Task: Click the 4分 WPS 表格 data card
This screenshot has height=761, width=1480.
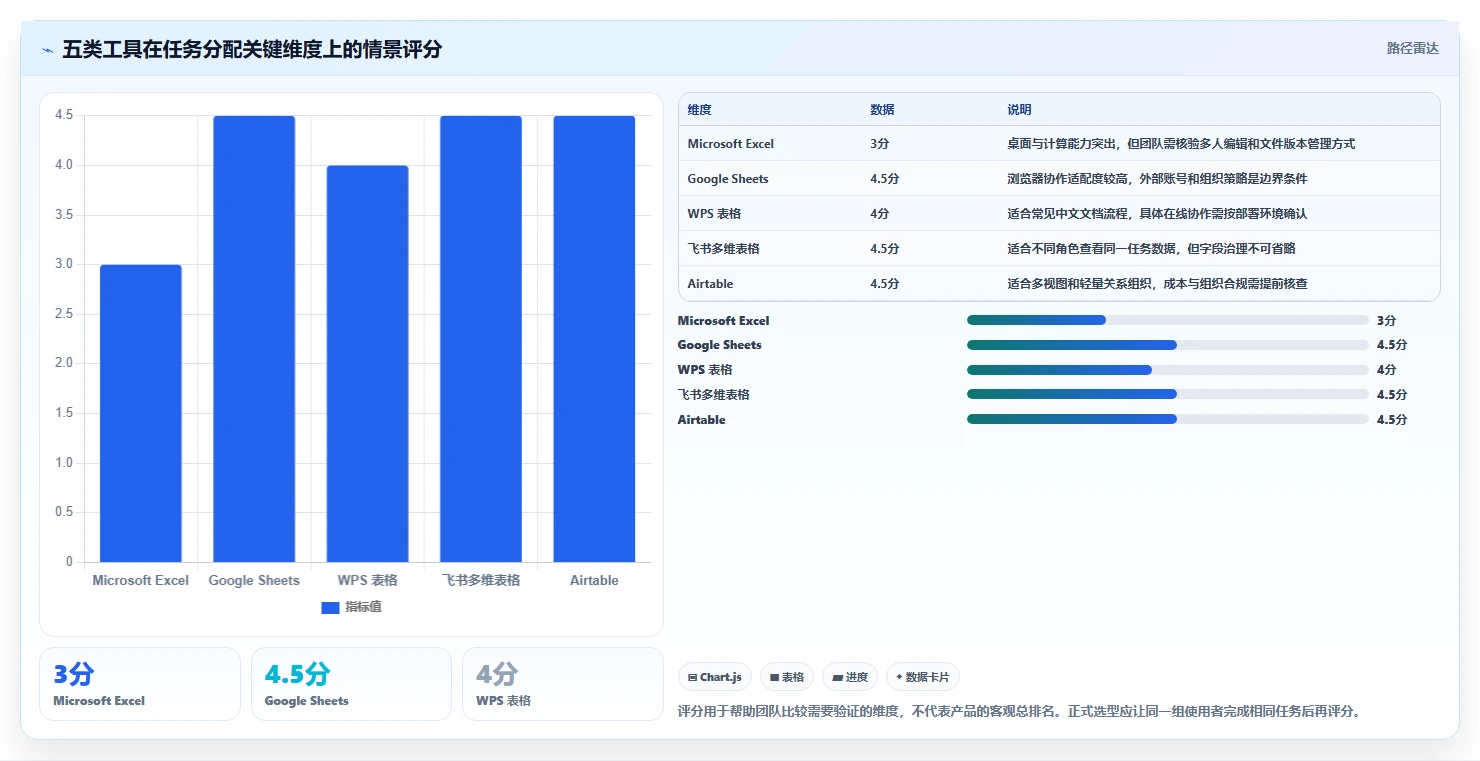Action: click(x=563, y=684)
